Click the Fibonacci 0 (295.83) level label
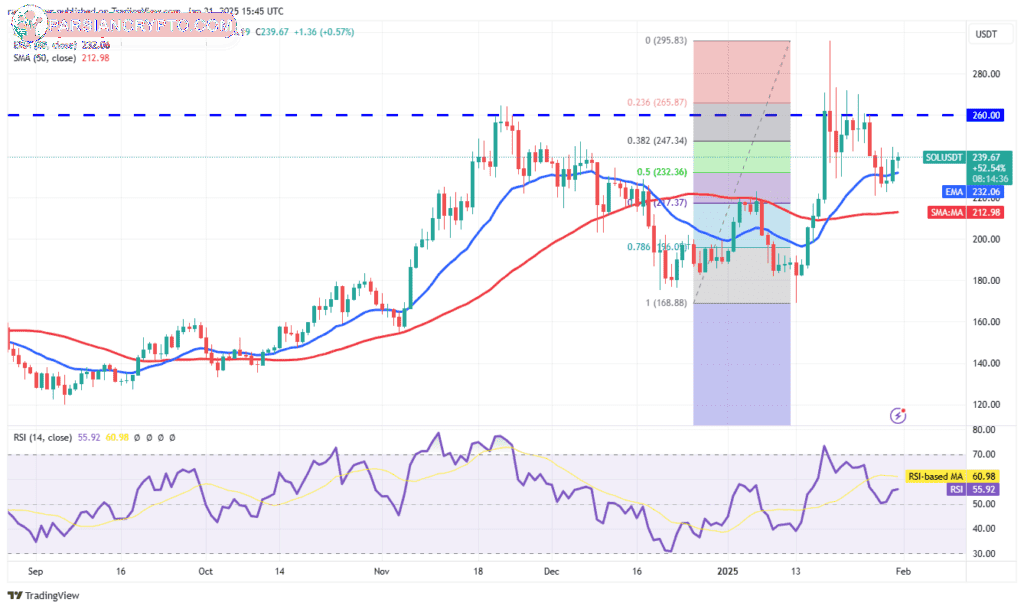This screenshot has height=609, width=1024. (x=665, y=40)
